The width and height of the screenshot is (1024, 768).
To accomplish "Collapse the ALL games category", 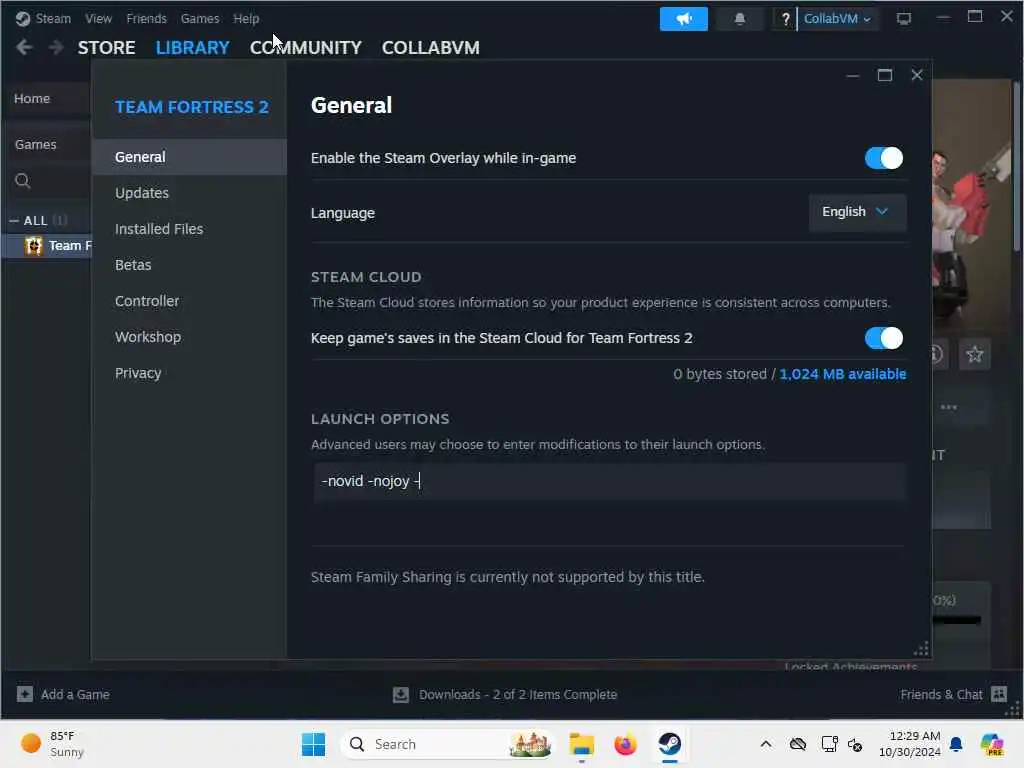I will (x=14, y=221).
